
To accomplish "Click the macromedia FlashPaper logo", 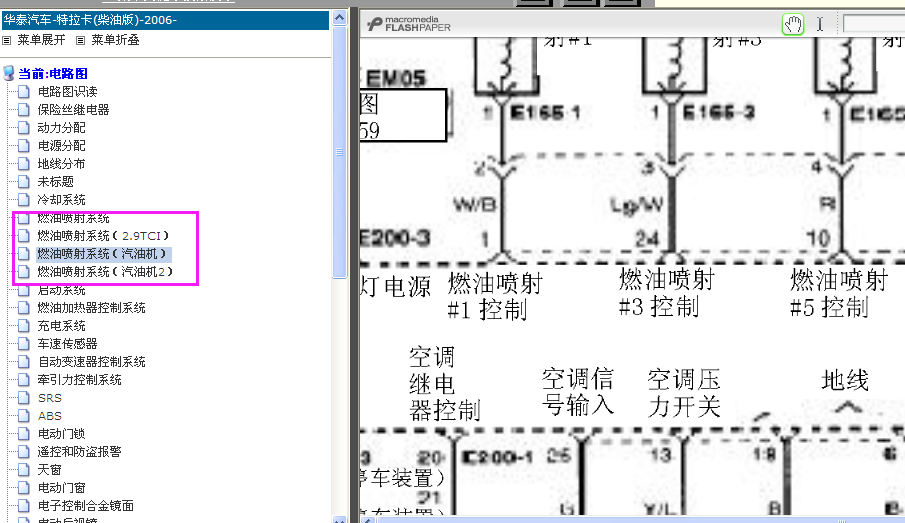I will click(409, 24).
